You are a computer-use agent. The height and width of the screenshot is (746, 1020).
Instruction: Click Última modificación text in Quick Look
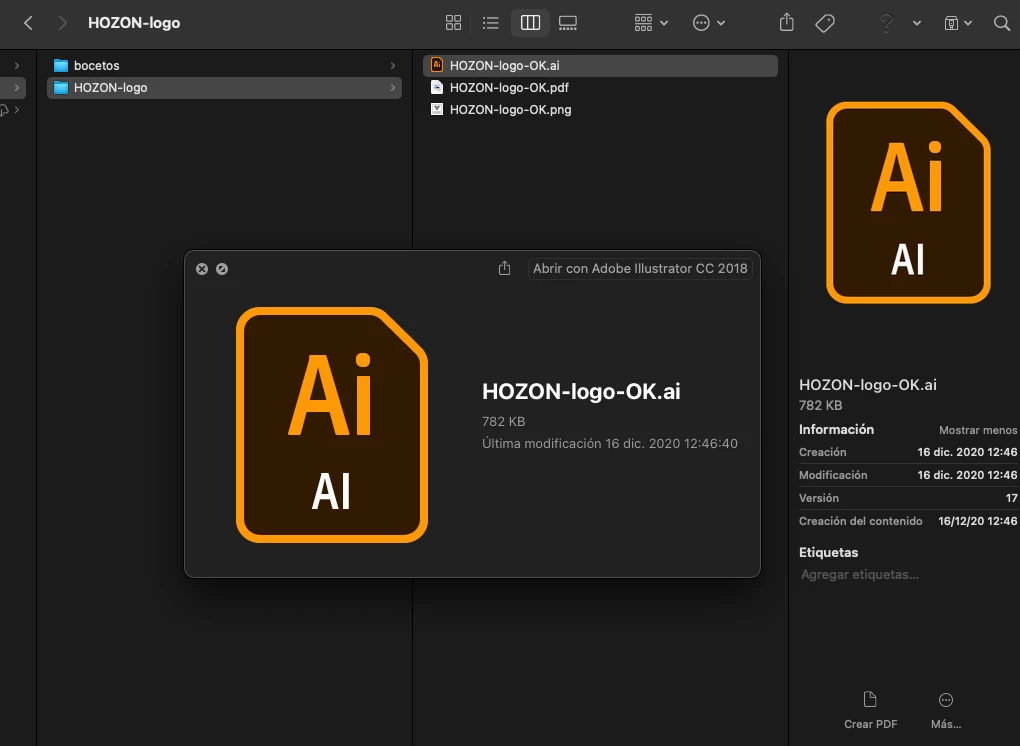coord(610,444)
